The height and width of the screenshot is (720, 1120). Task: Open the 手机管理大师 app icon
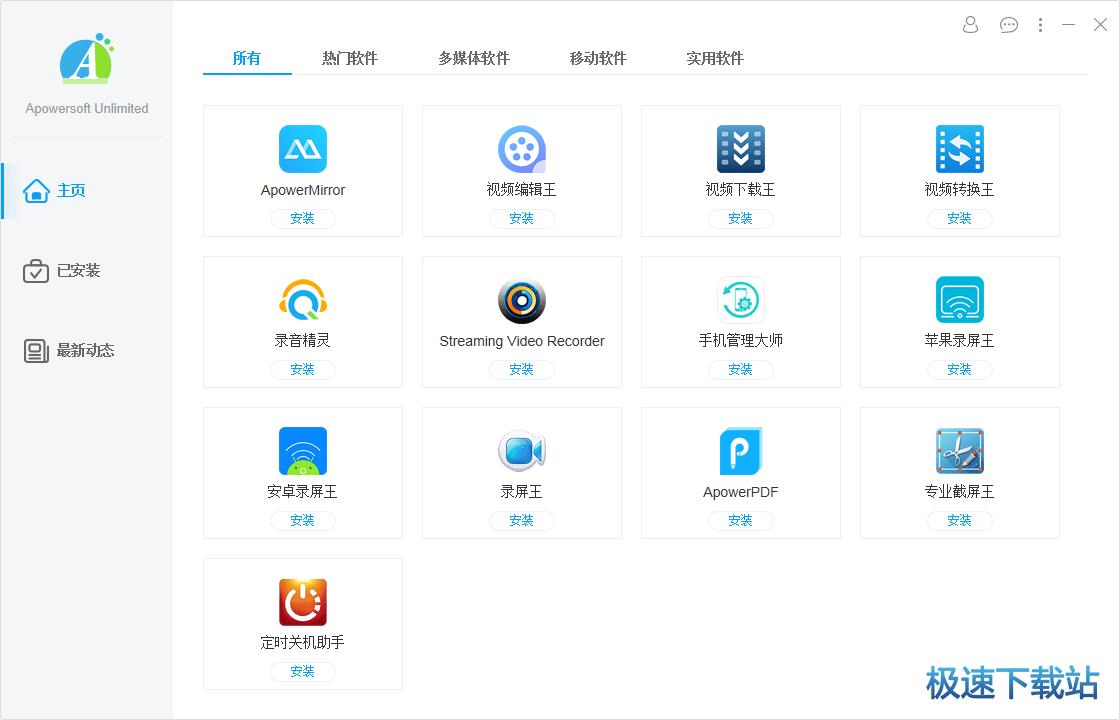(740, 298)
